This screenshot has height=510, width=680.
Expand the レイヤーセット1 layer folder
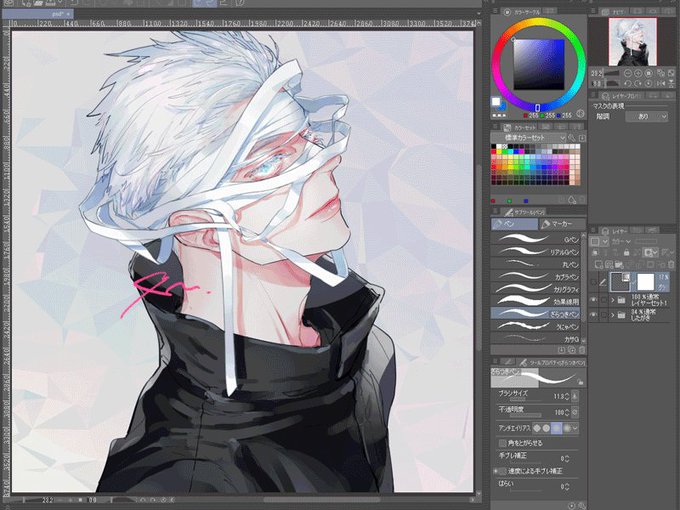613,300
